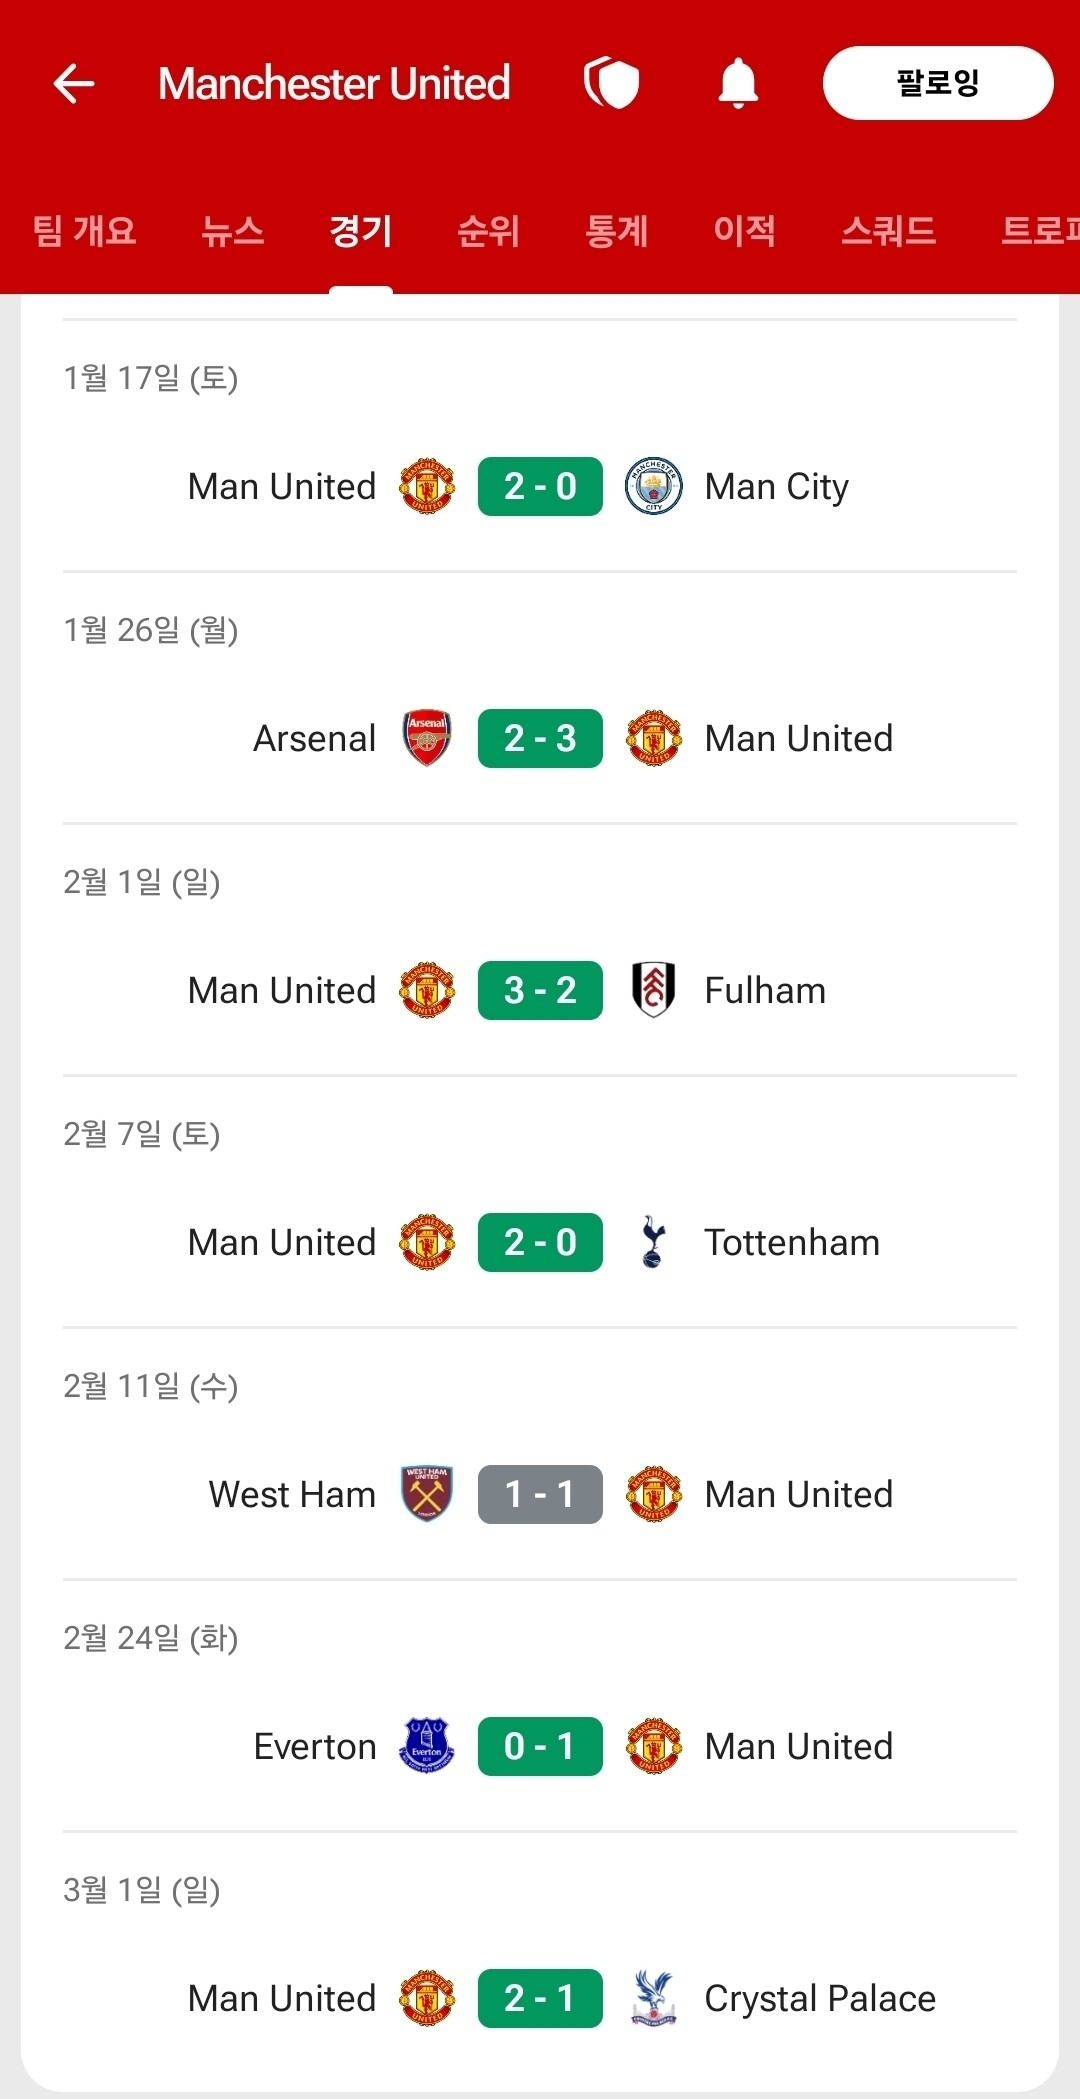Select the 통계 stats tab
1080x2099 pixels.
(616, 231)
